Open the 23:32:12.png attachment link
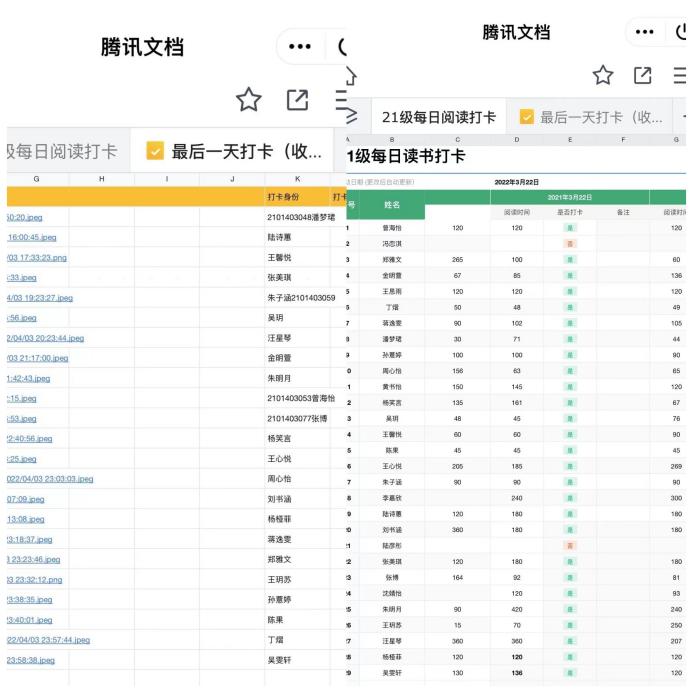Screen dimensions: 693x693 click(x=35, y=579)
